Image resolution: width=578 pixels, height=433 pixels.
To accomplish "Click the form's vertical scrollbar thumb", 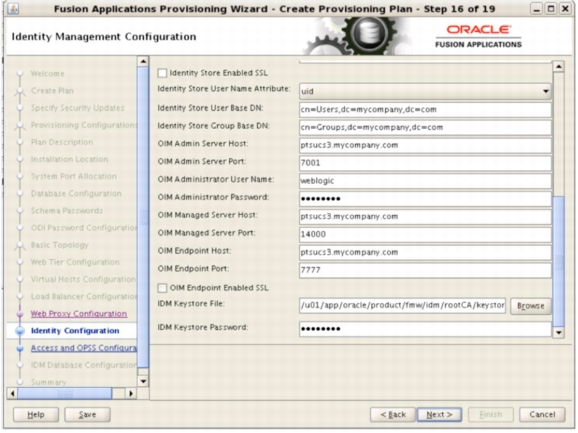I will (x=558, y=261).
